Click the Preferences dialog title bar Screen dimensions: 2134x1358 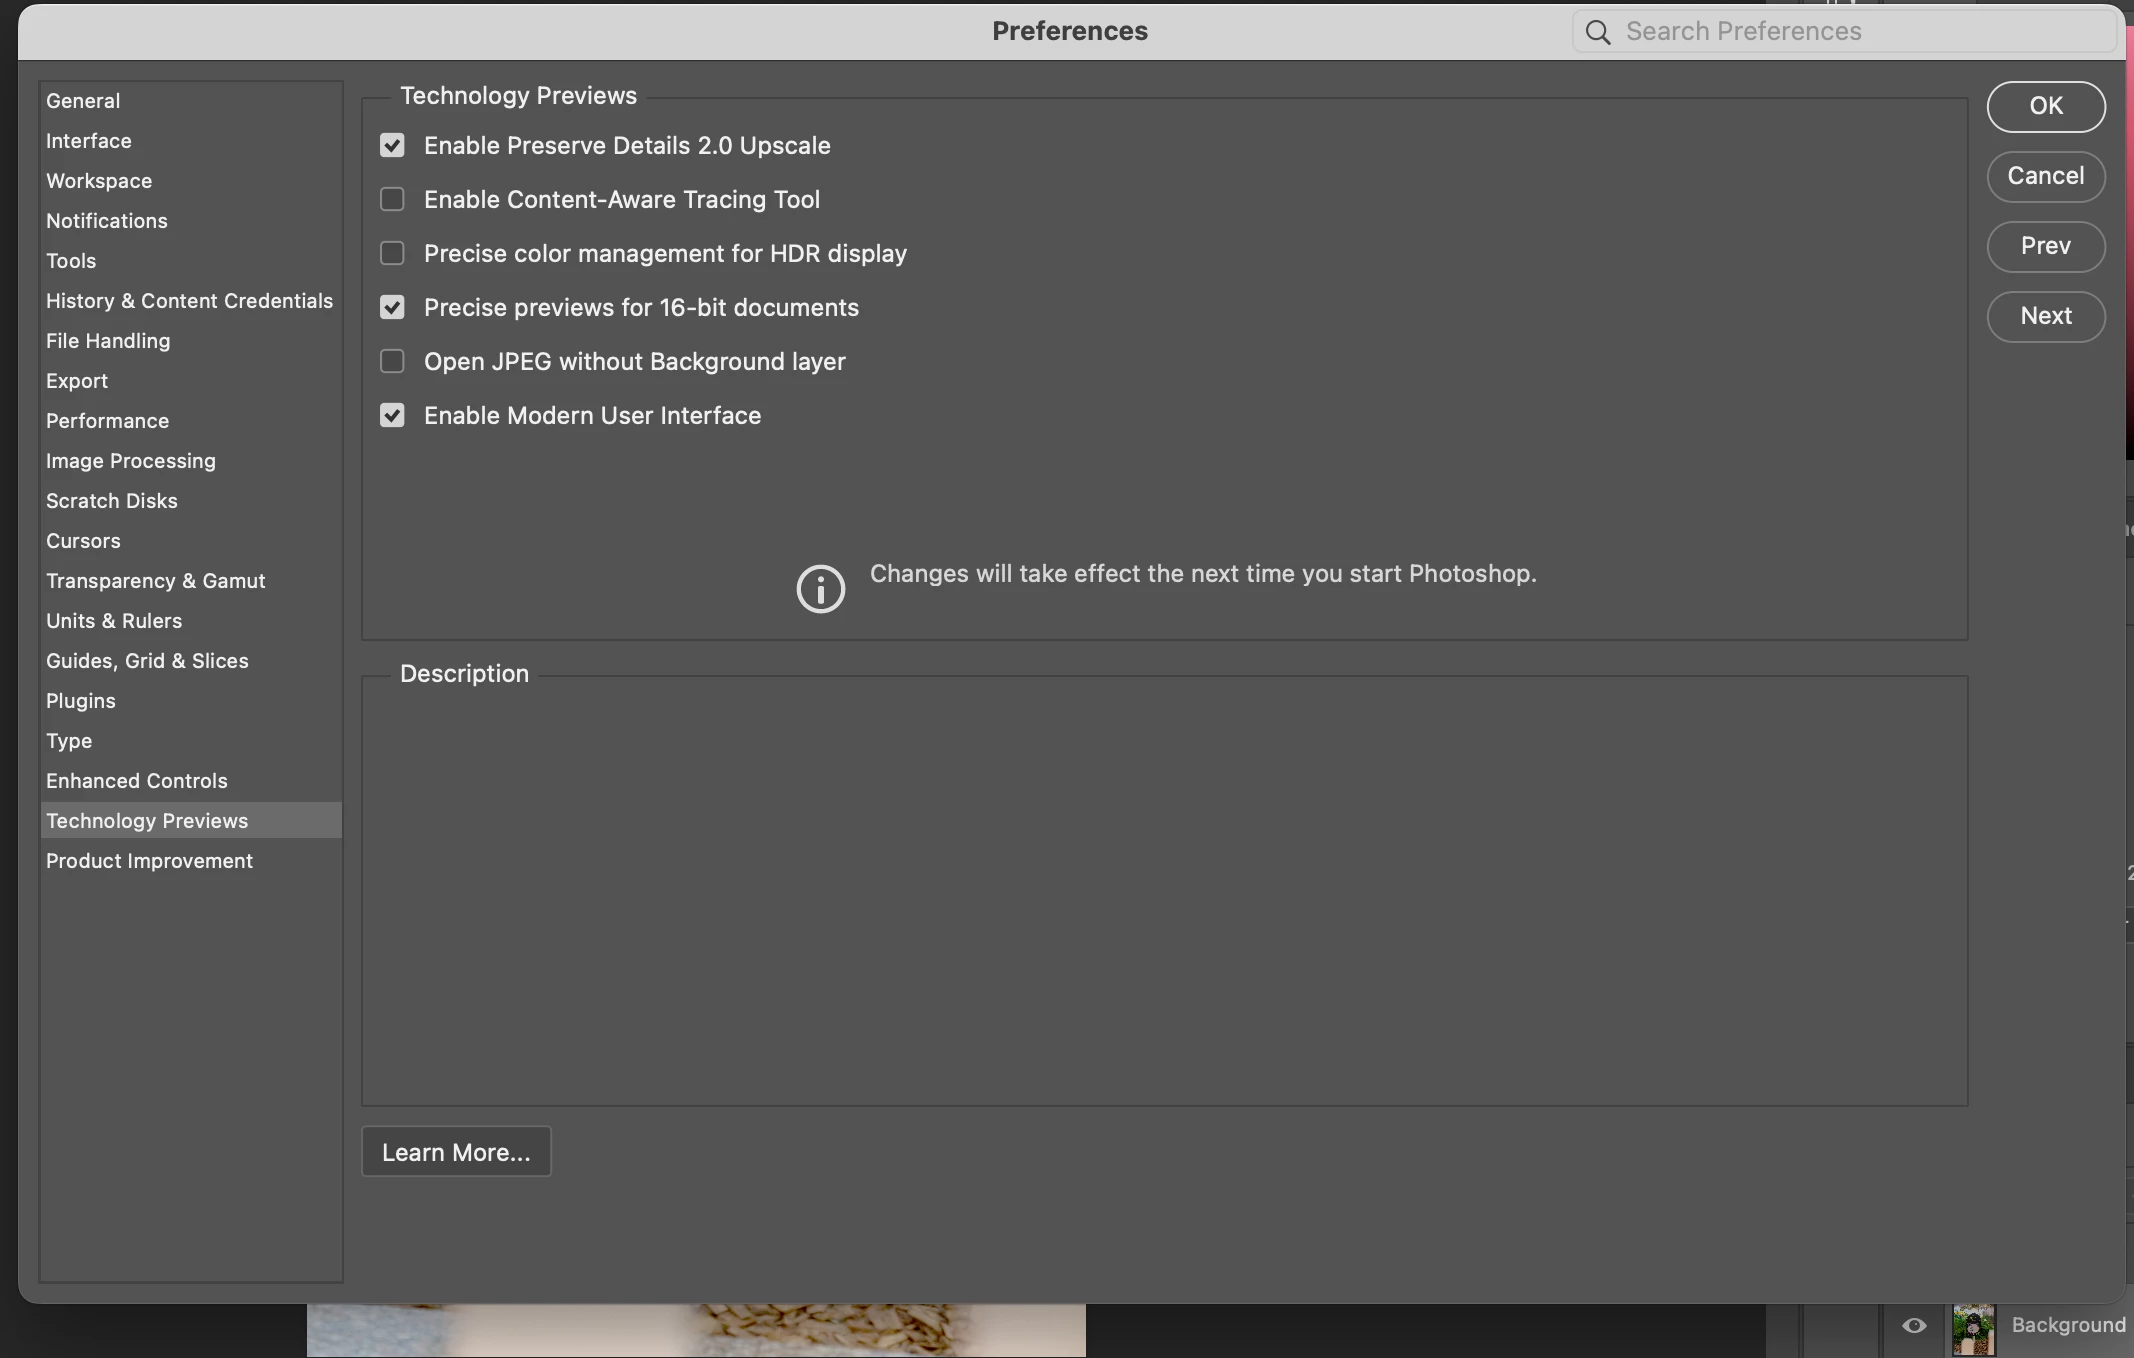pyautogui.click(x=1070, y=32)
